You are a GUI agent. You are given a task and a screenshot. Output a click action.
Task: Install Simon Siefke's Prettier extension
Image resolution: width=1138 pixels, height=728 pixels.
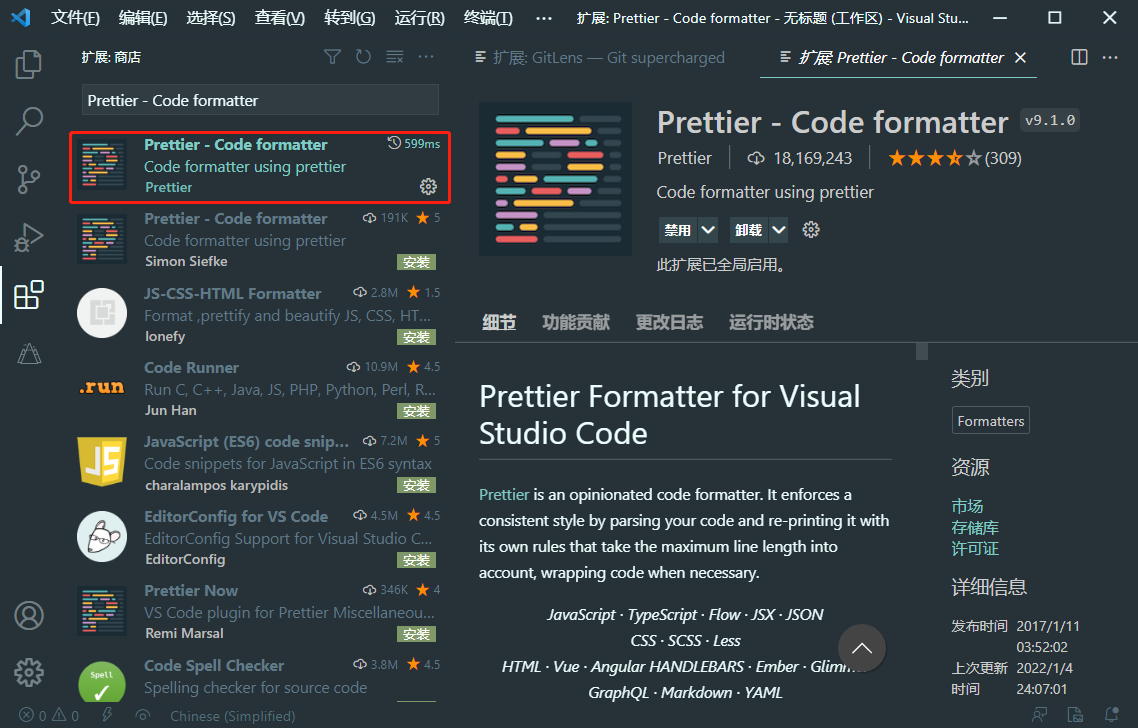(x=417, y=262)
